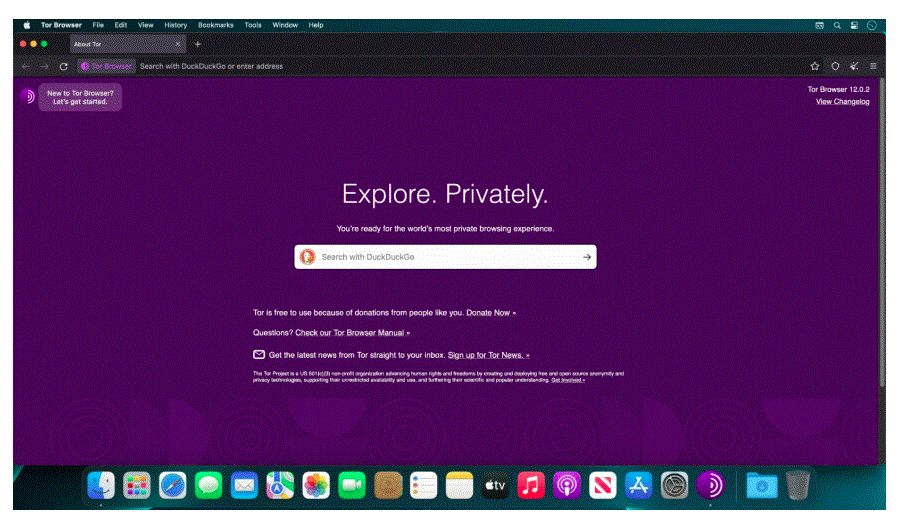
Task: Open App Store from the Dock
Action: coord(638,486)
